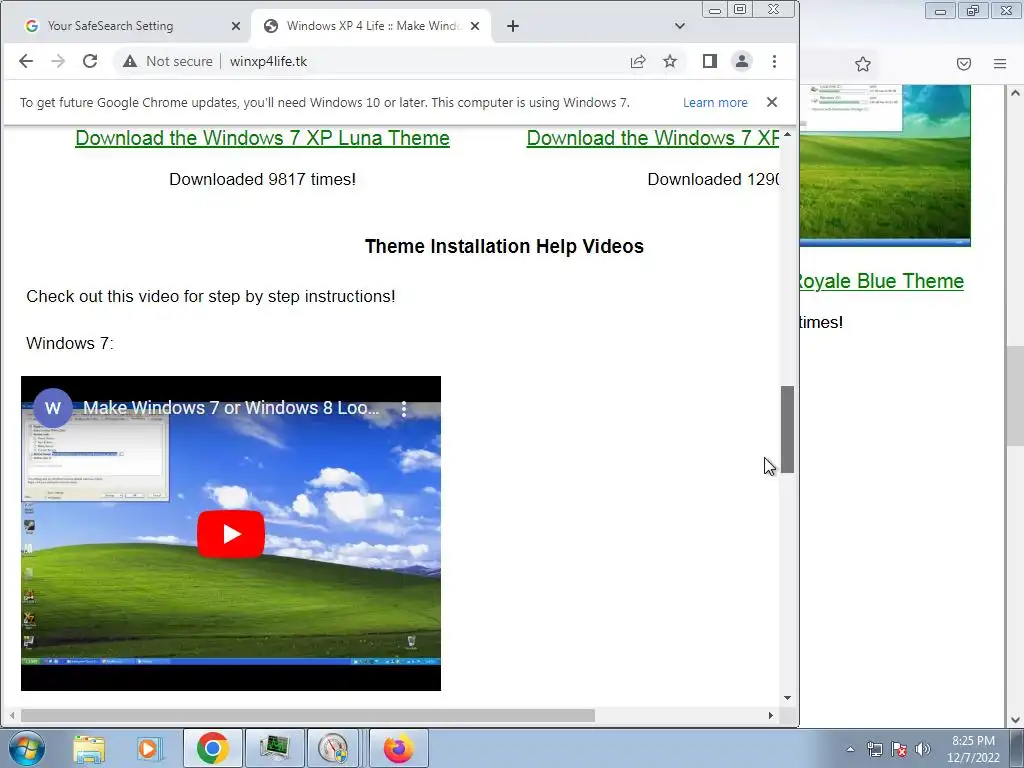Click the page's vertical scrollbar thumb
1024x768 pixels.
pyautogui.click(x=788, y=429)
